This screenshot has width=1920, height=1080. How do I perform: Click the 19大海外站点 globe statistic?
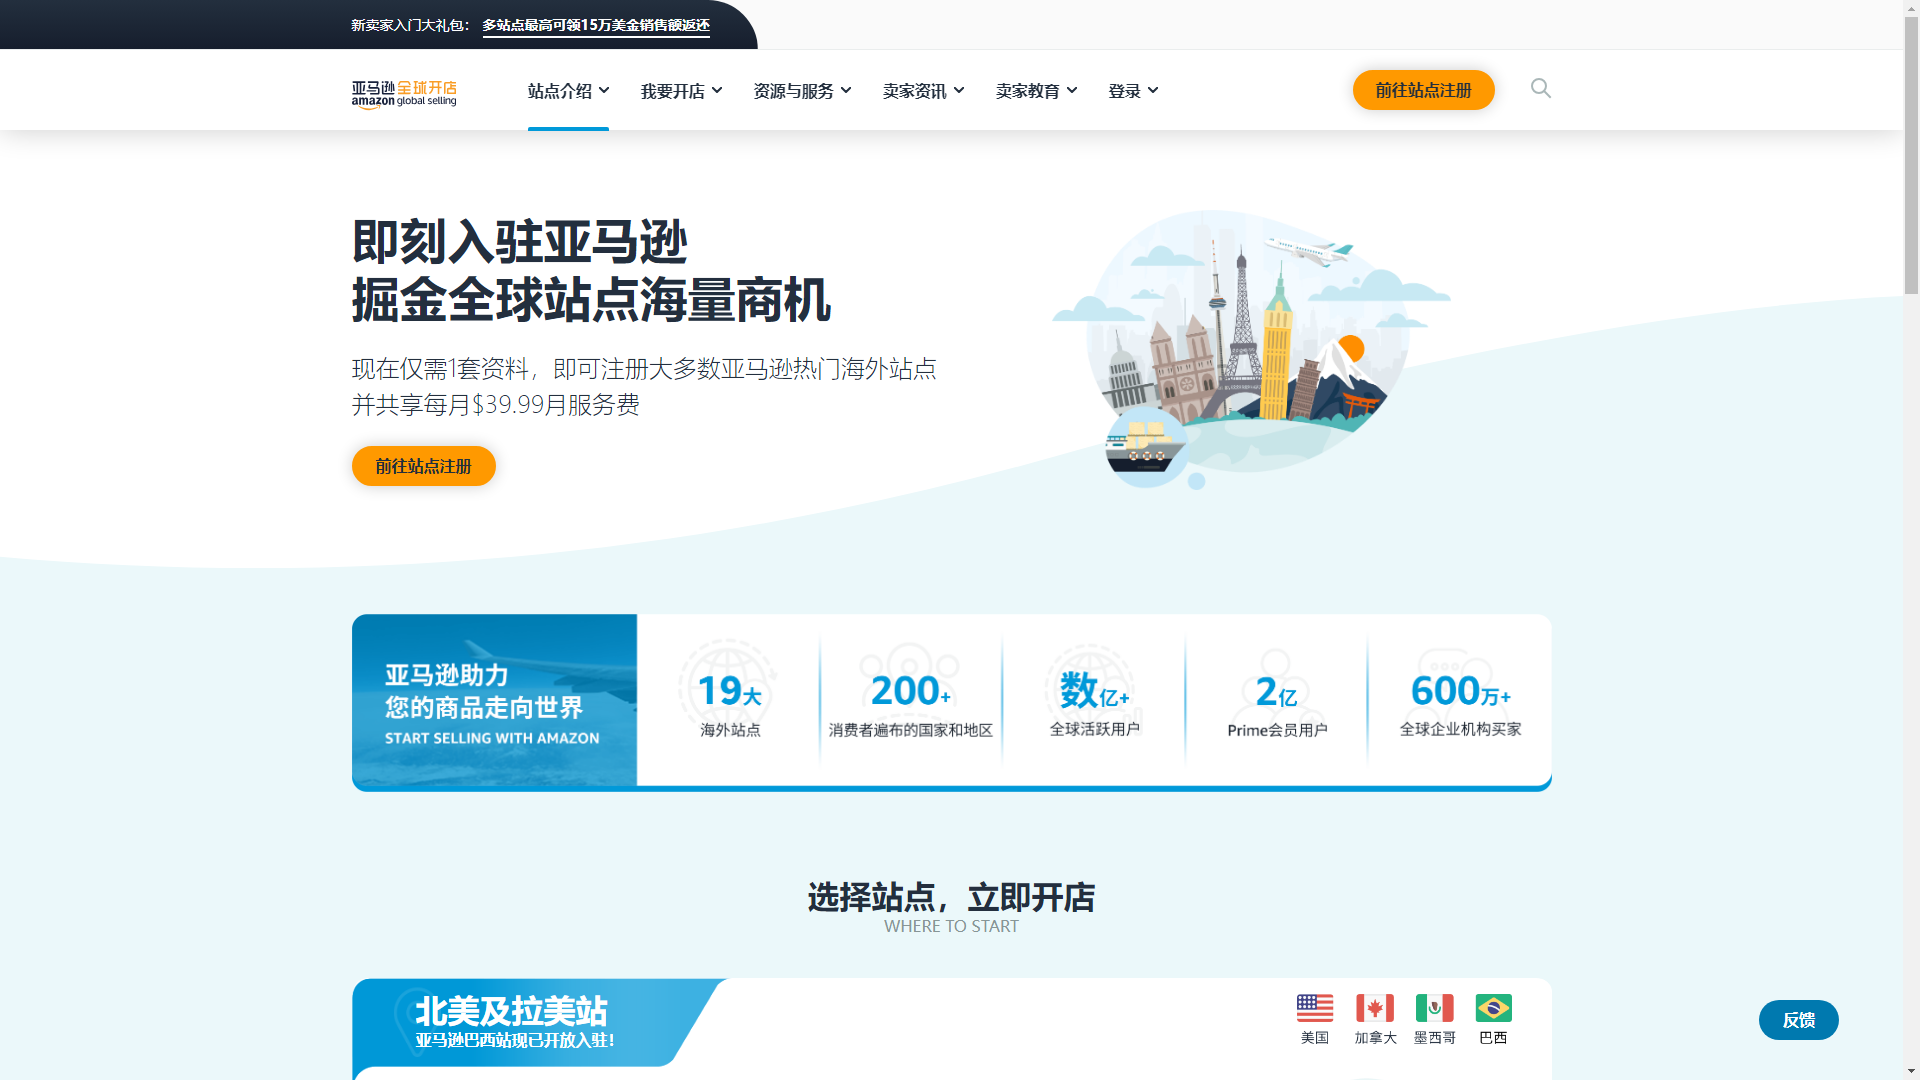(729, 690)
